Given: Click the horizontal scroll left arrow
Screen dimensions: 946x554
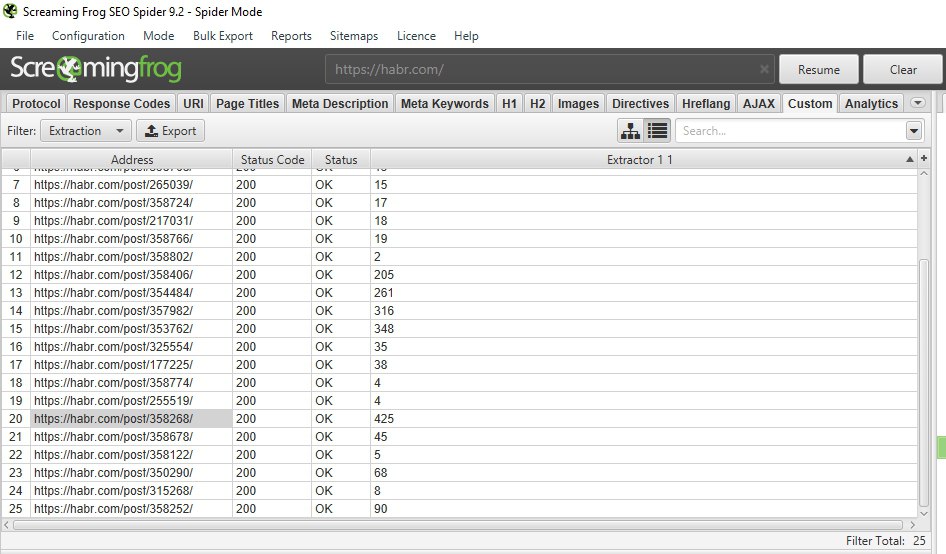Looking at the screenshot, I should click(6, 525).
